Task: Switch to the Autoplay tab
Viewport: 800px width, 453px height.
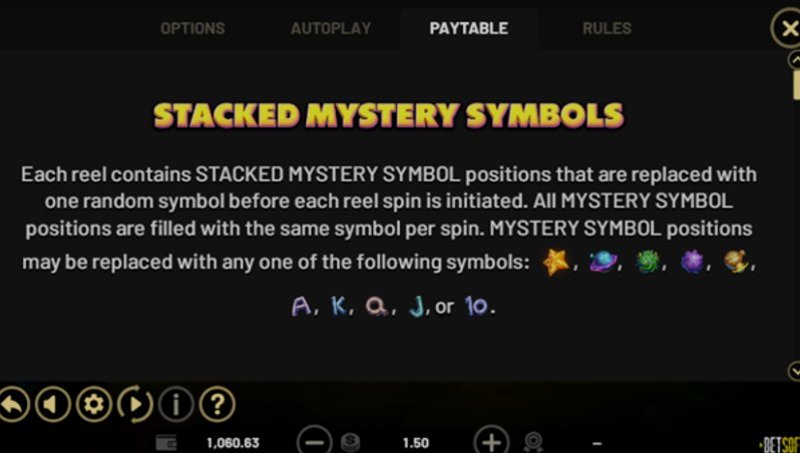Action: [331, 28]
